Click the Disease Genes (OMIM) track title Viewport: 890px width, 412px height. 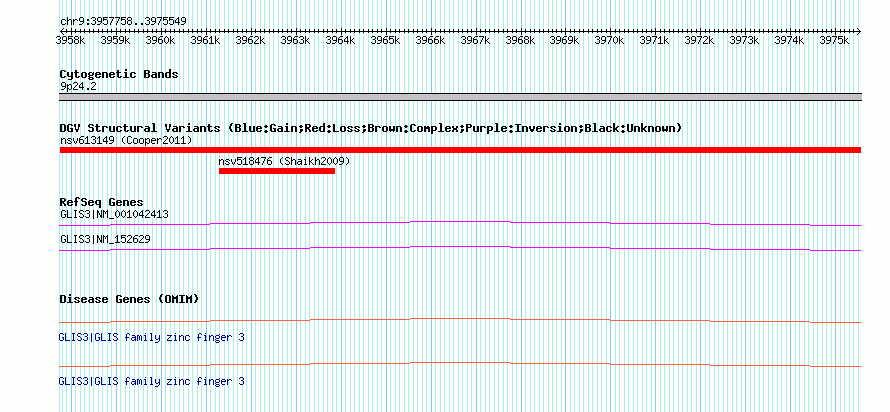129,299
